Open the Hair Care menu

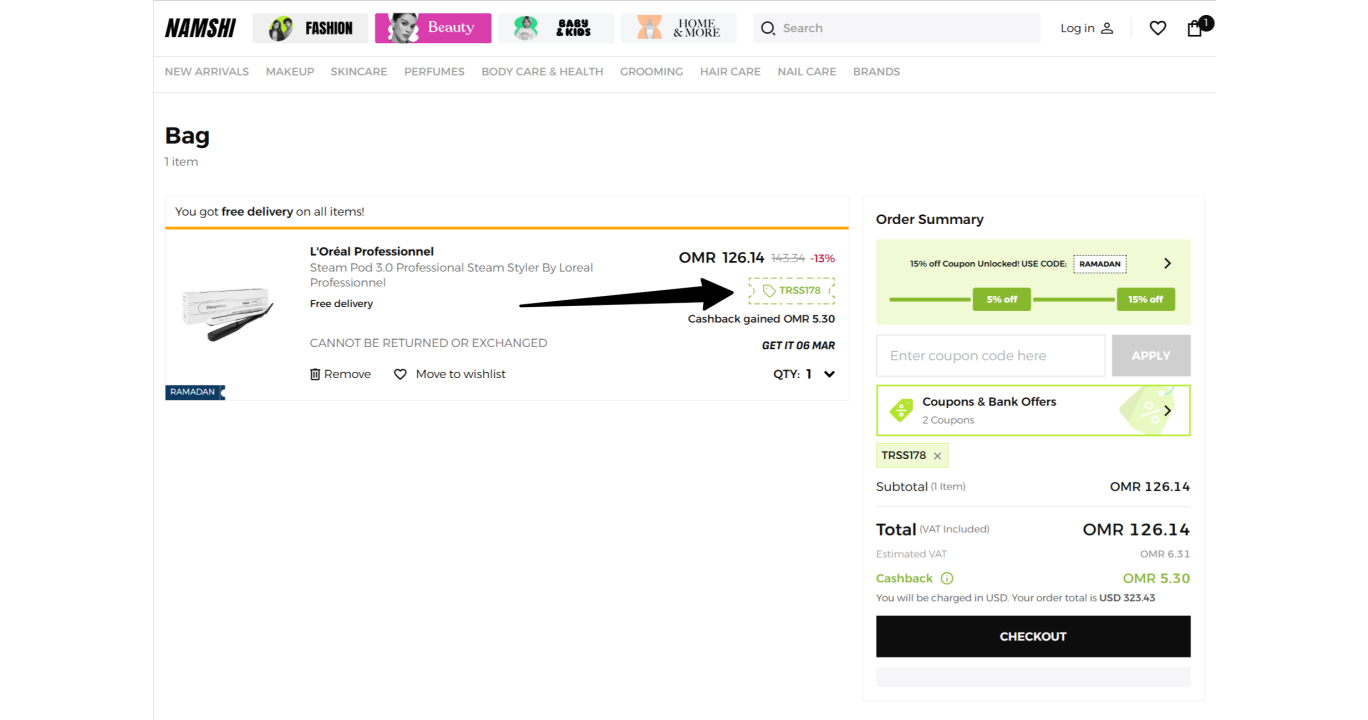point(730,72)
